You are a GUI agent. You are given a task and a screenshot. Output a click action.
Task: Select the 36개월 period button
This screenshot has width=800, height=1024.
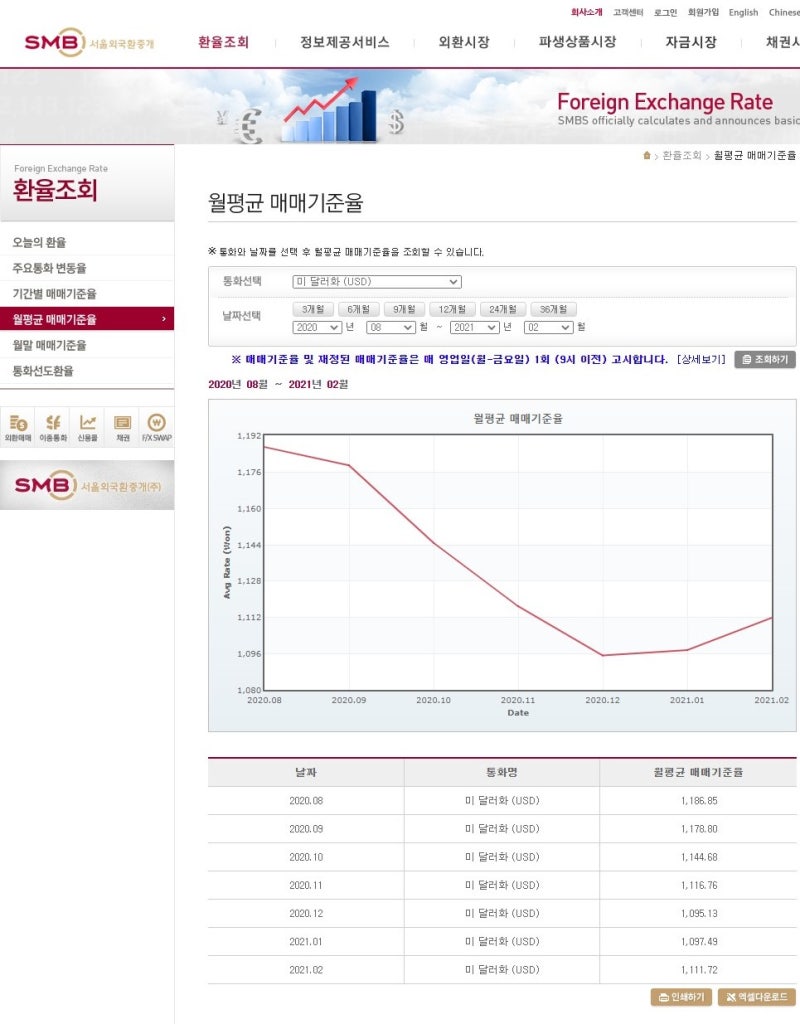tap(554, 310)
